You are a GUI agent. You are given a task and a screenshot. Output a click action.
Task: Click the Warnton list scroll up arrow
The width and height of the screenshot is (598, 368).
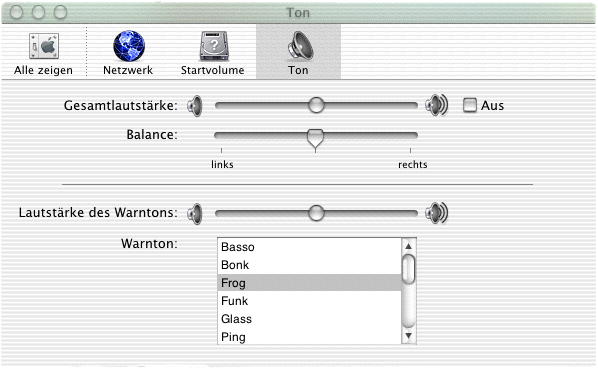point(408,246)
